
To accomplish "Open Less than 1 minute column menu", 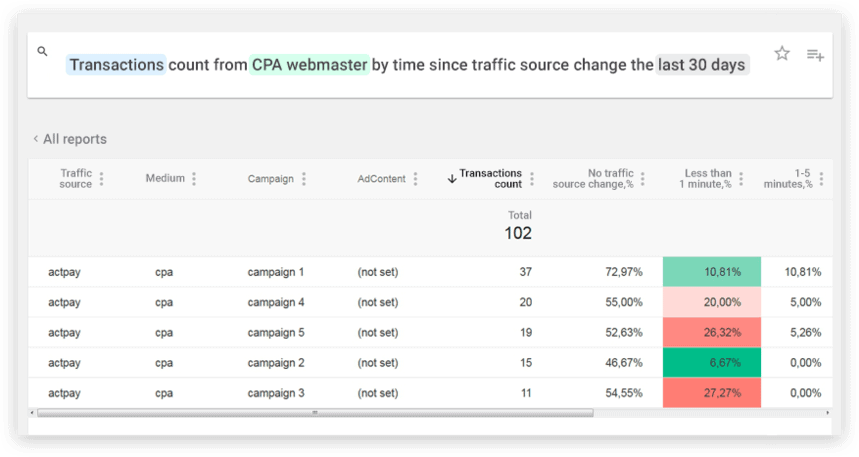I will tap(741, 179).
